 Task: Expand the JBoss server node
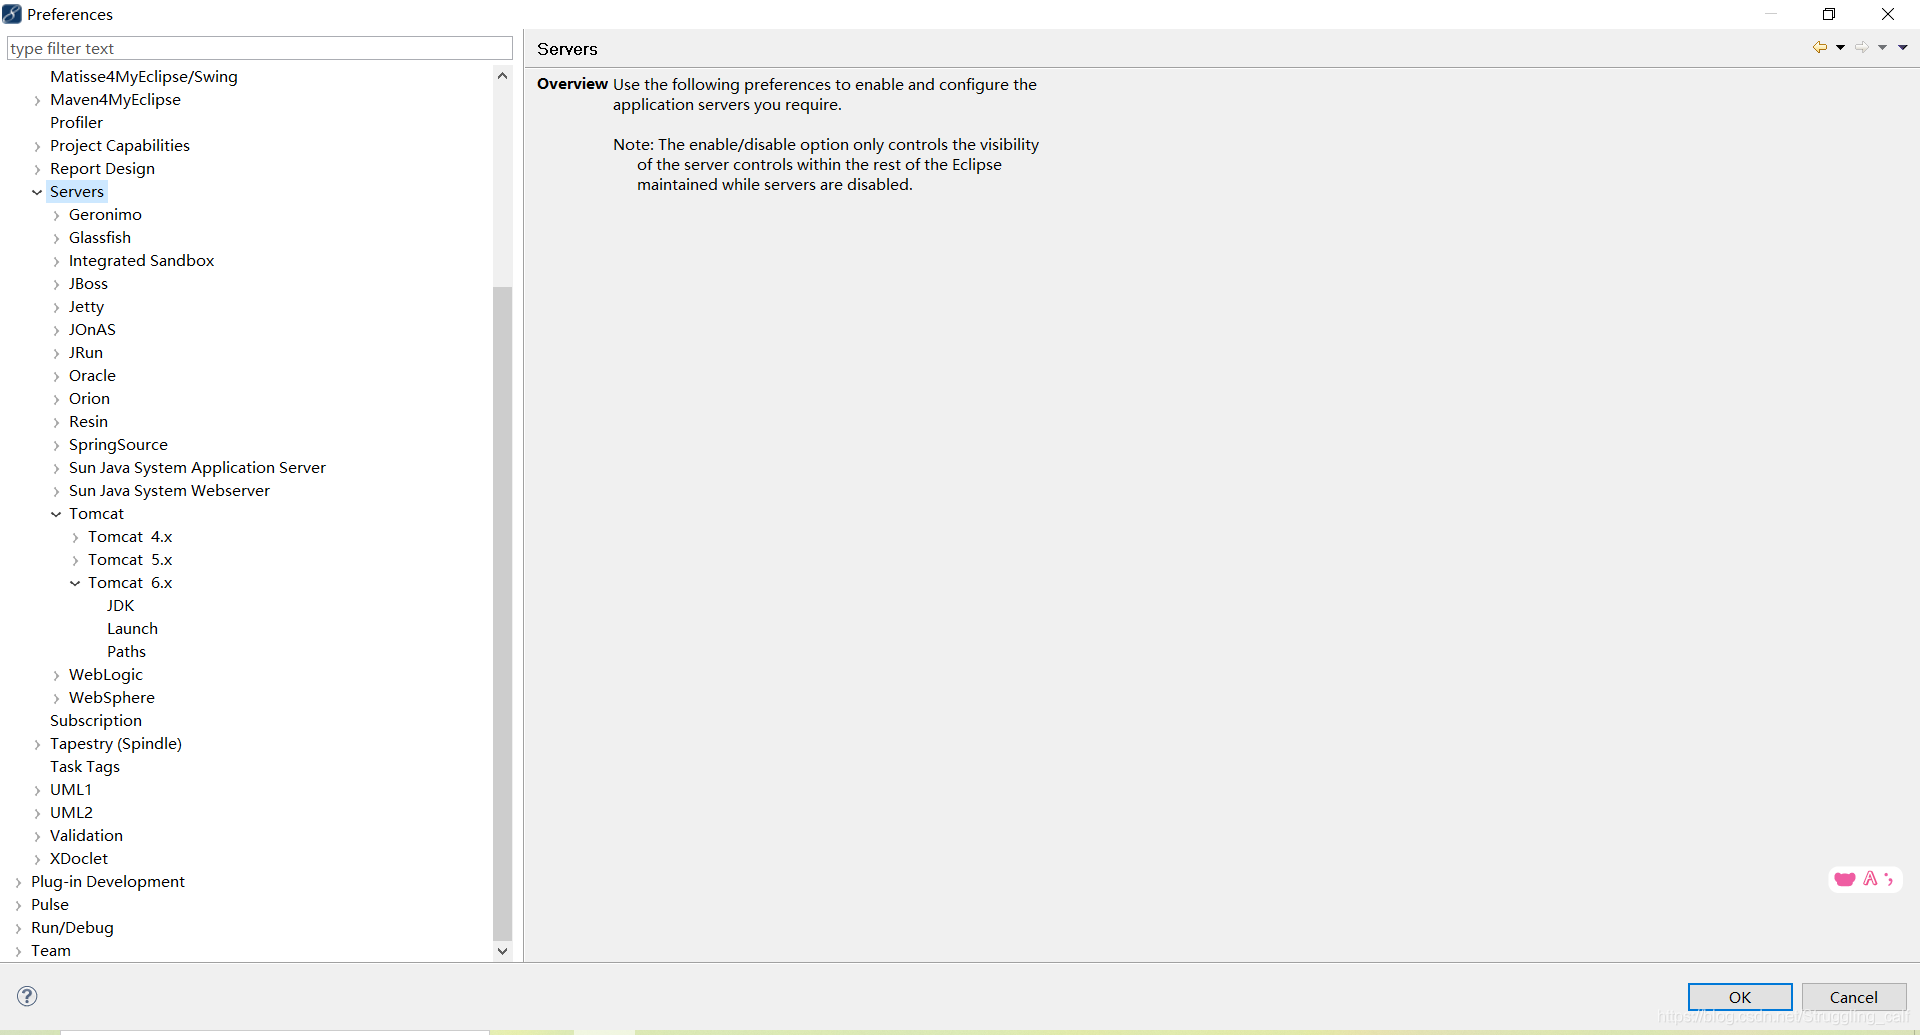click(56, 284)
